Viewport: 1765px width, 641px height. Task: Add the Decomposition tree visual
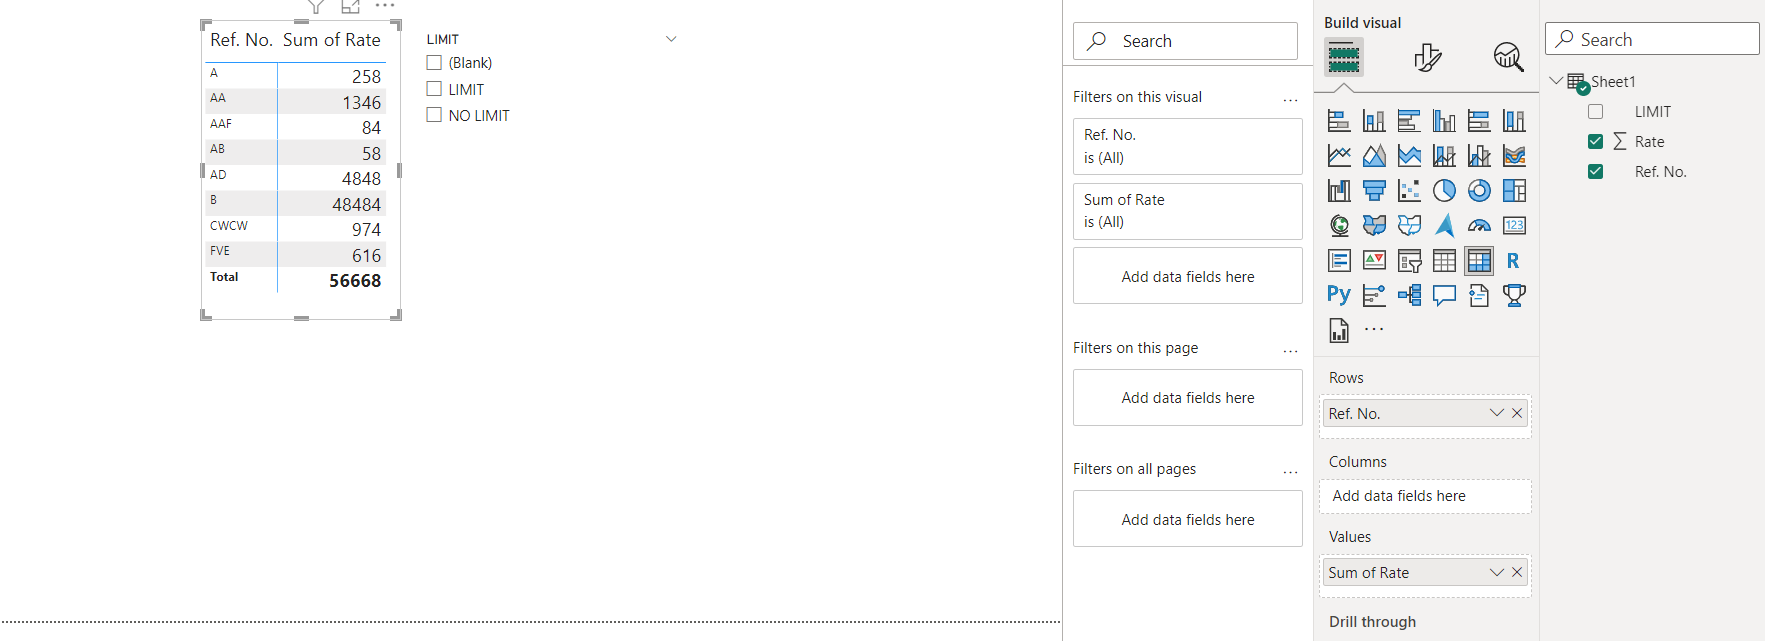tap(1409, 295)
